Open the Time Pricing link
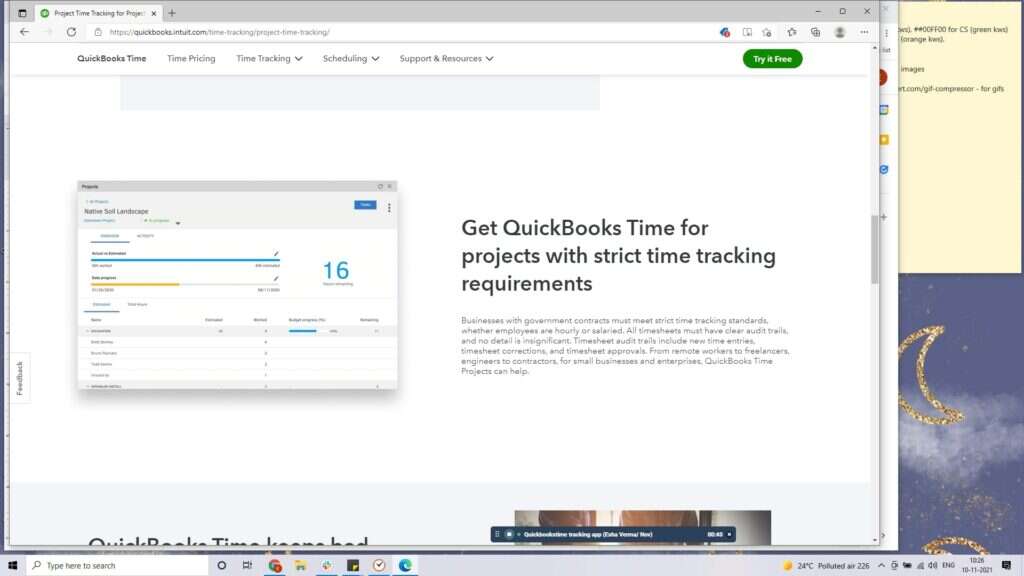 click(191, 58)
